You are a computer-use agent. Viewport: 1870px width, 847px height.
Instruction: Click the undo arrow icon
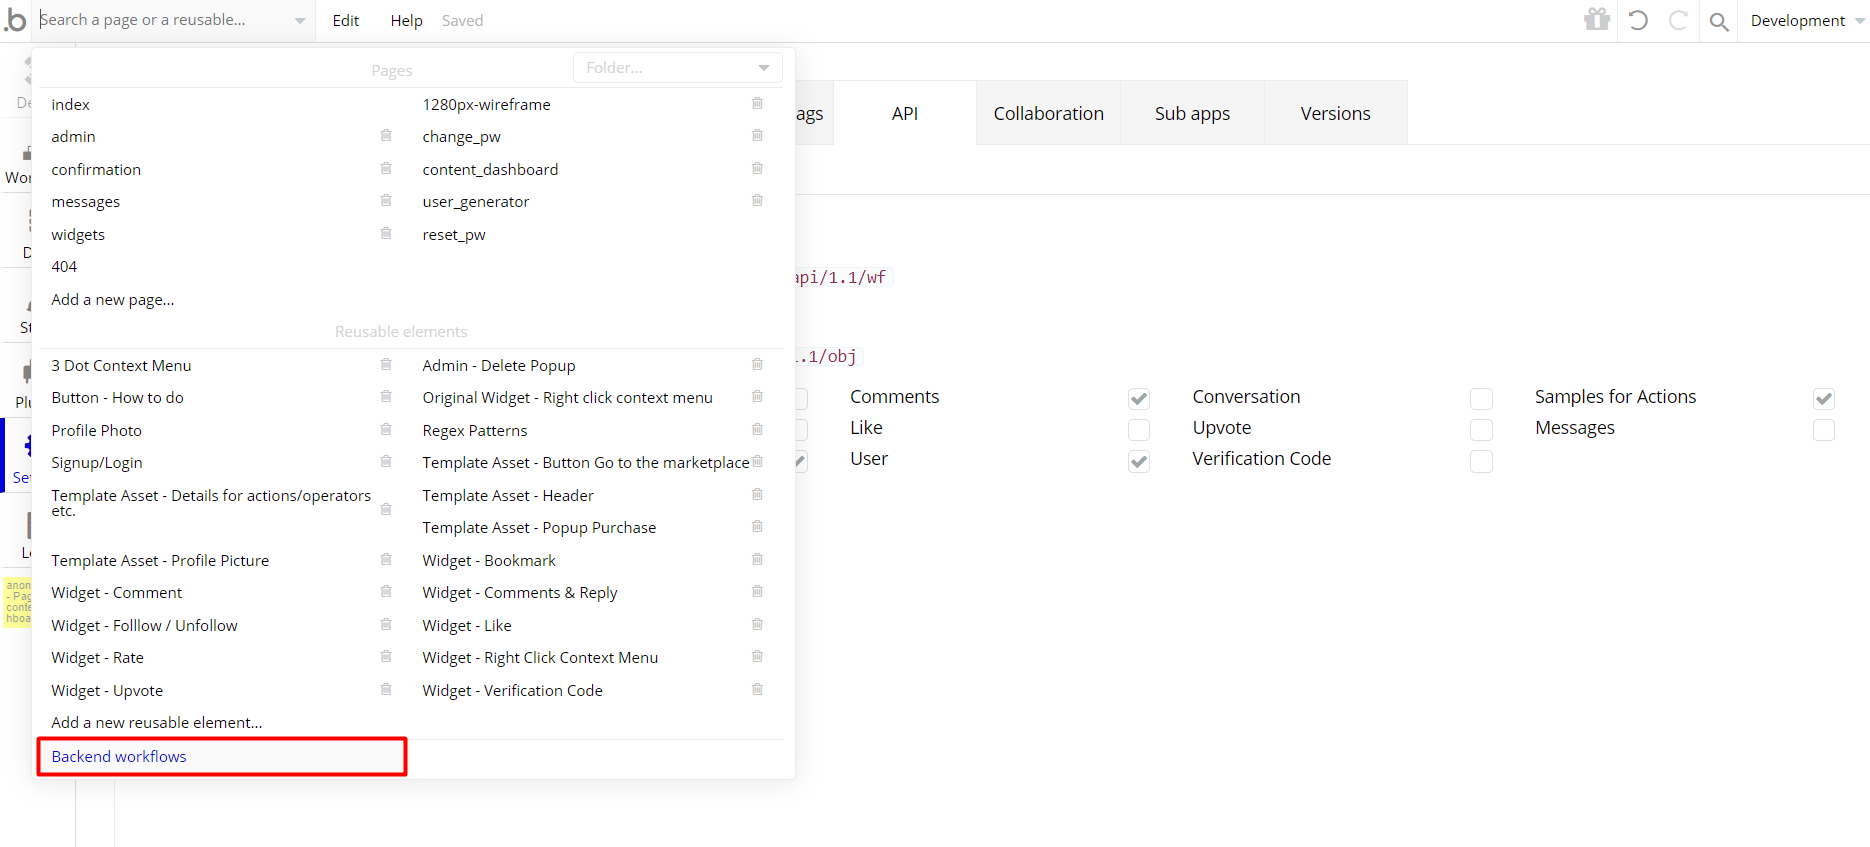click(1638, 20)
